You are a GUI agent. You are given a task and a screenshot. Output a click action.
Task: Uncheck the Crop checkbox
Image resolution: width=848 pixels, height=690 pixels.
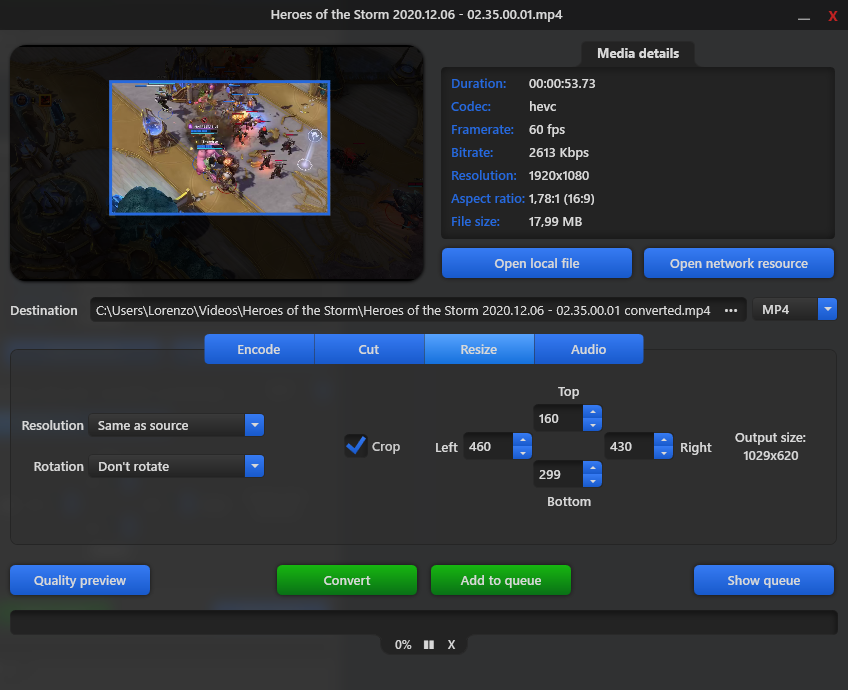click(356, 446)
